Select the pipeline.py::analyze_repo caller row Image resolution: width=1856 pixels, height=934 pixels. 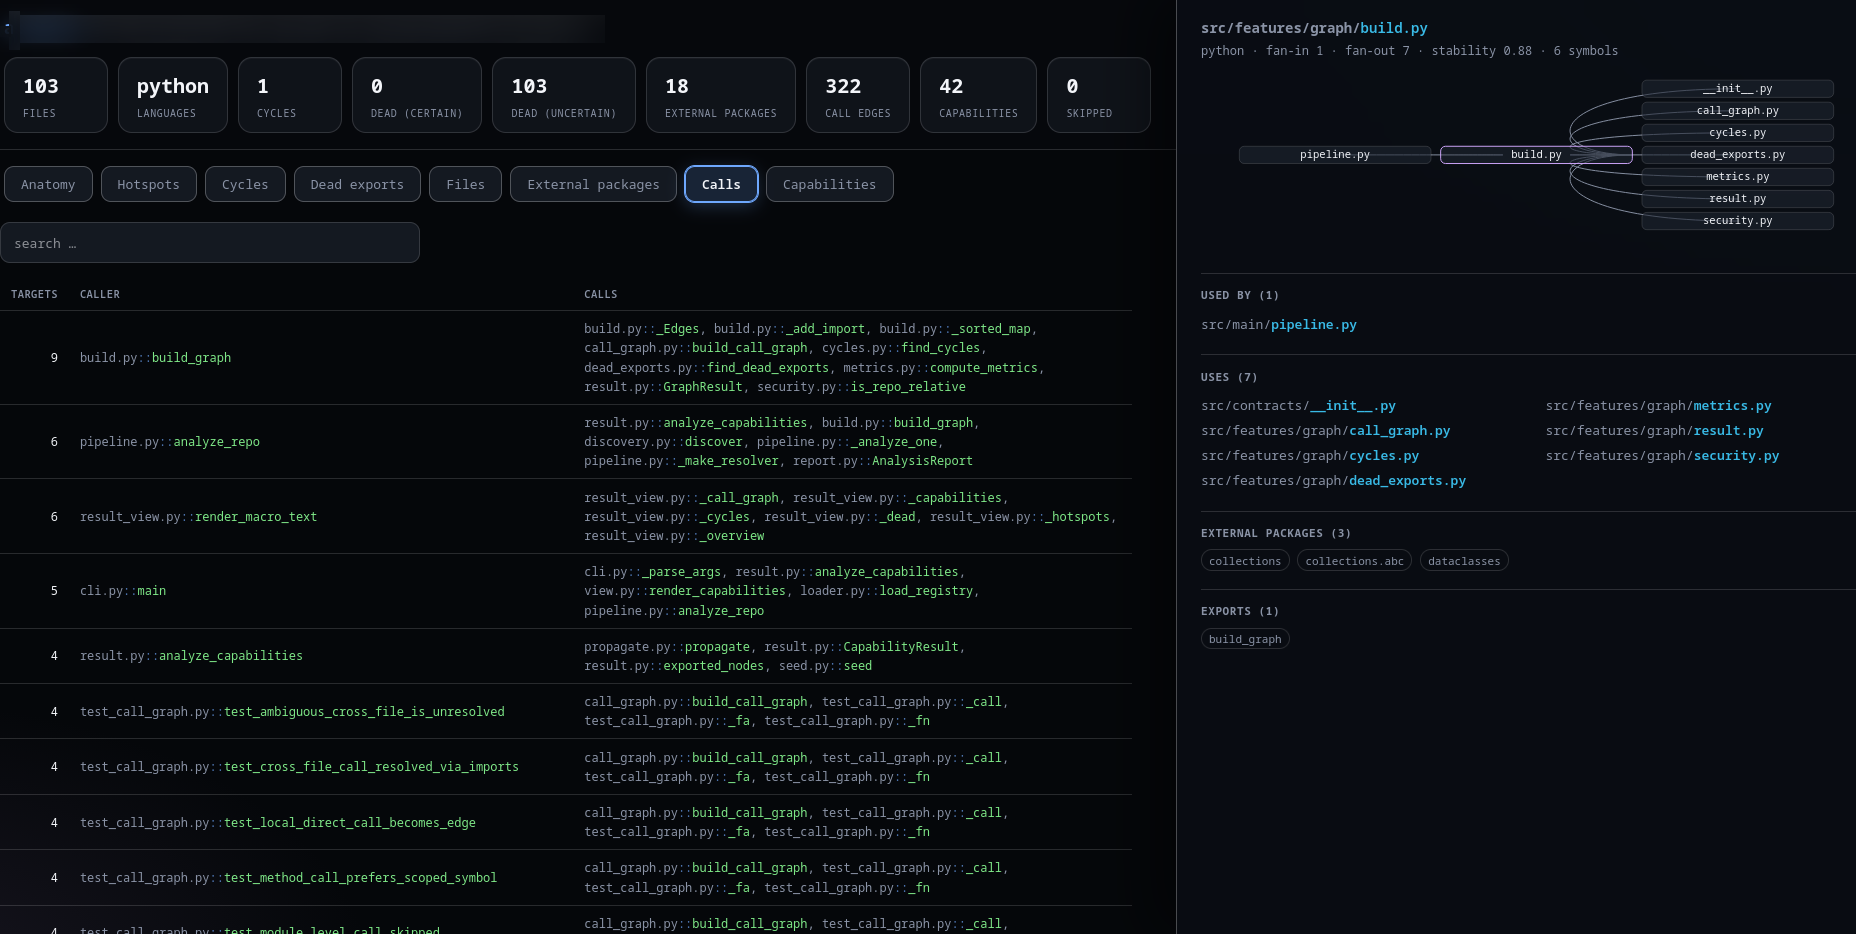pos(566,442)
